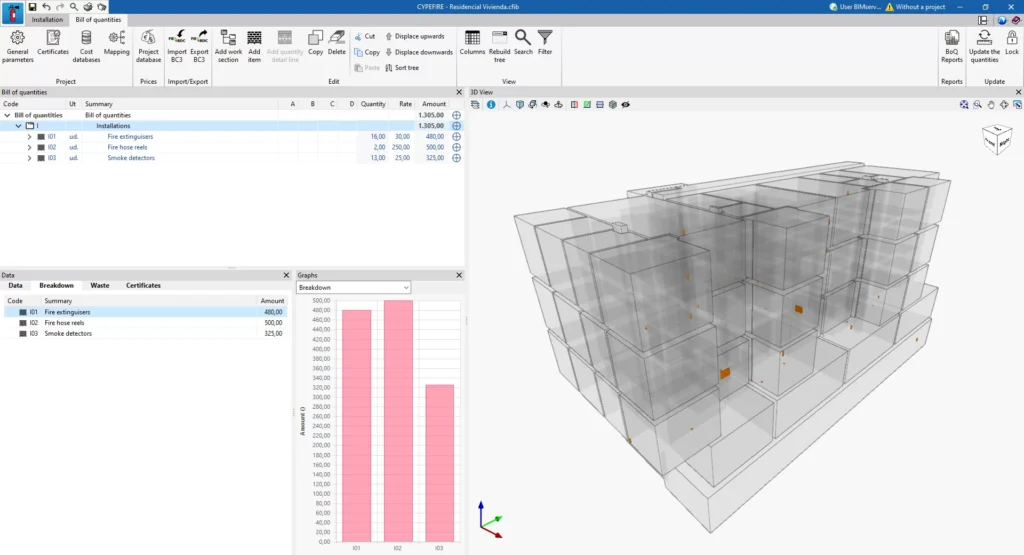Click the Sort tree button
The width and height of the screenshot is (1024, 555).
402,68
